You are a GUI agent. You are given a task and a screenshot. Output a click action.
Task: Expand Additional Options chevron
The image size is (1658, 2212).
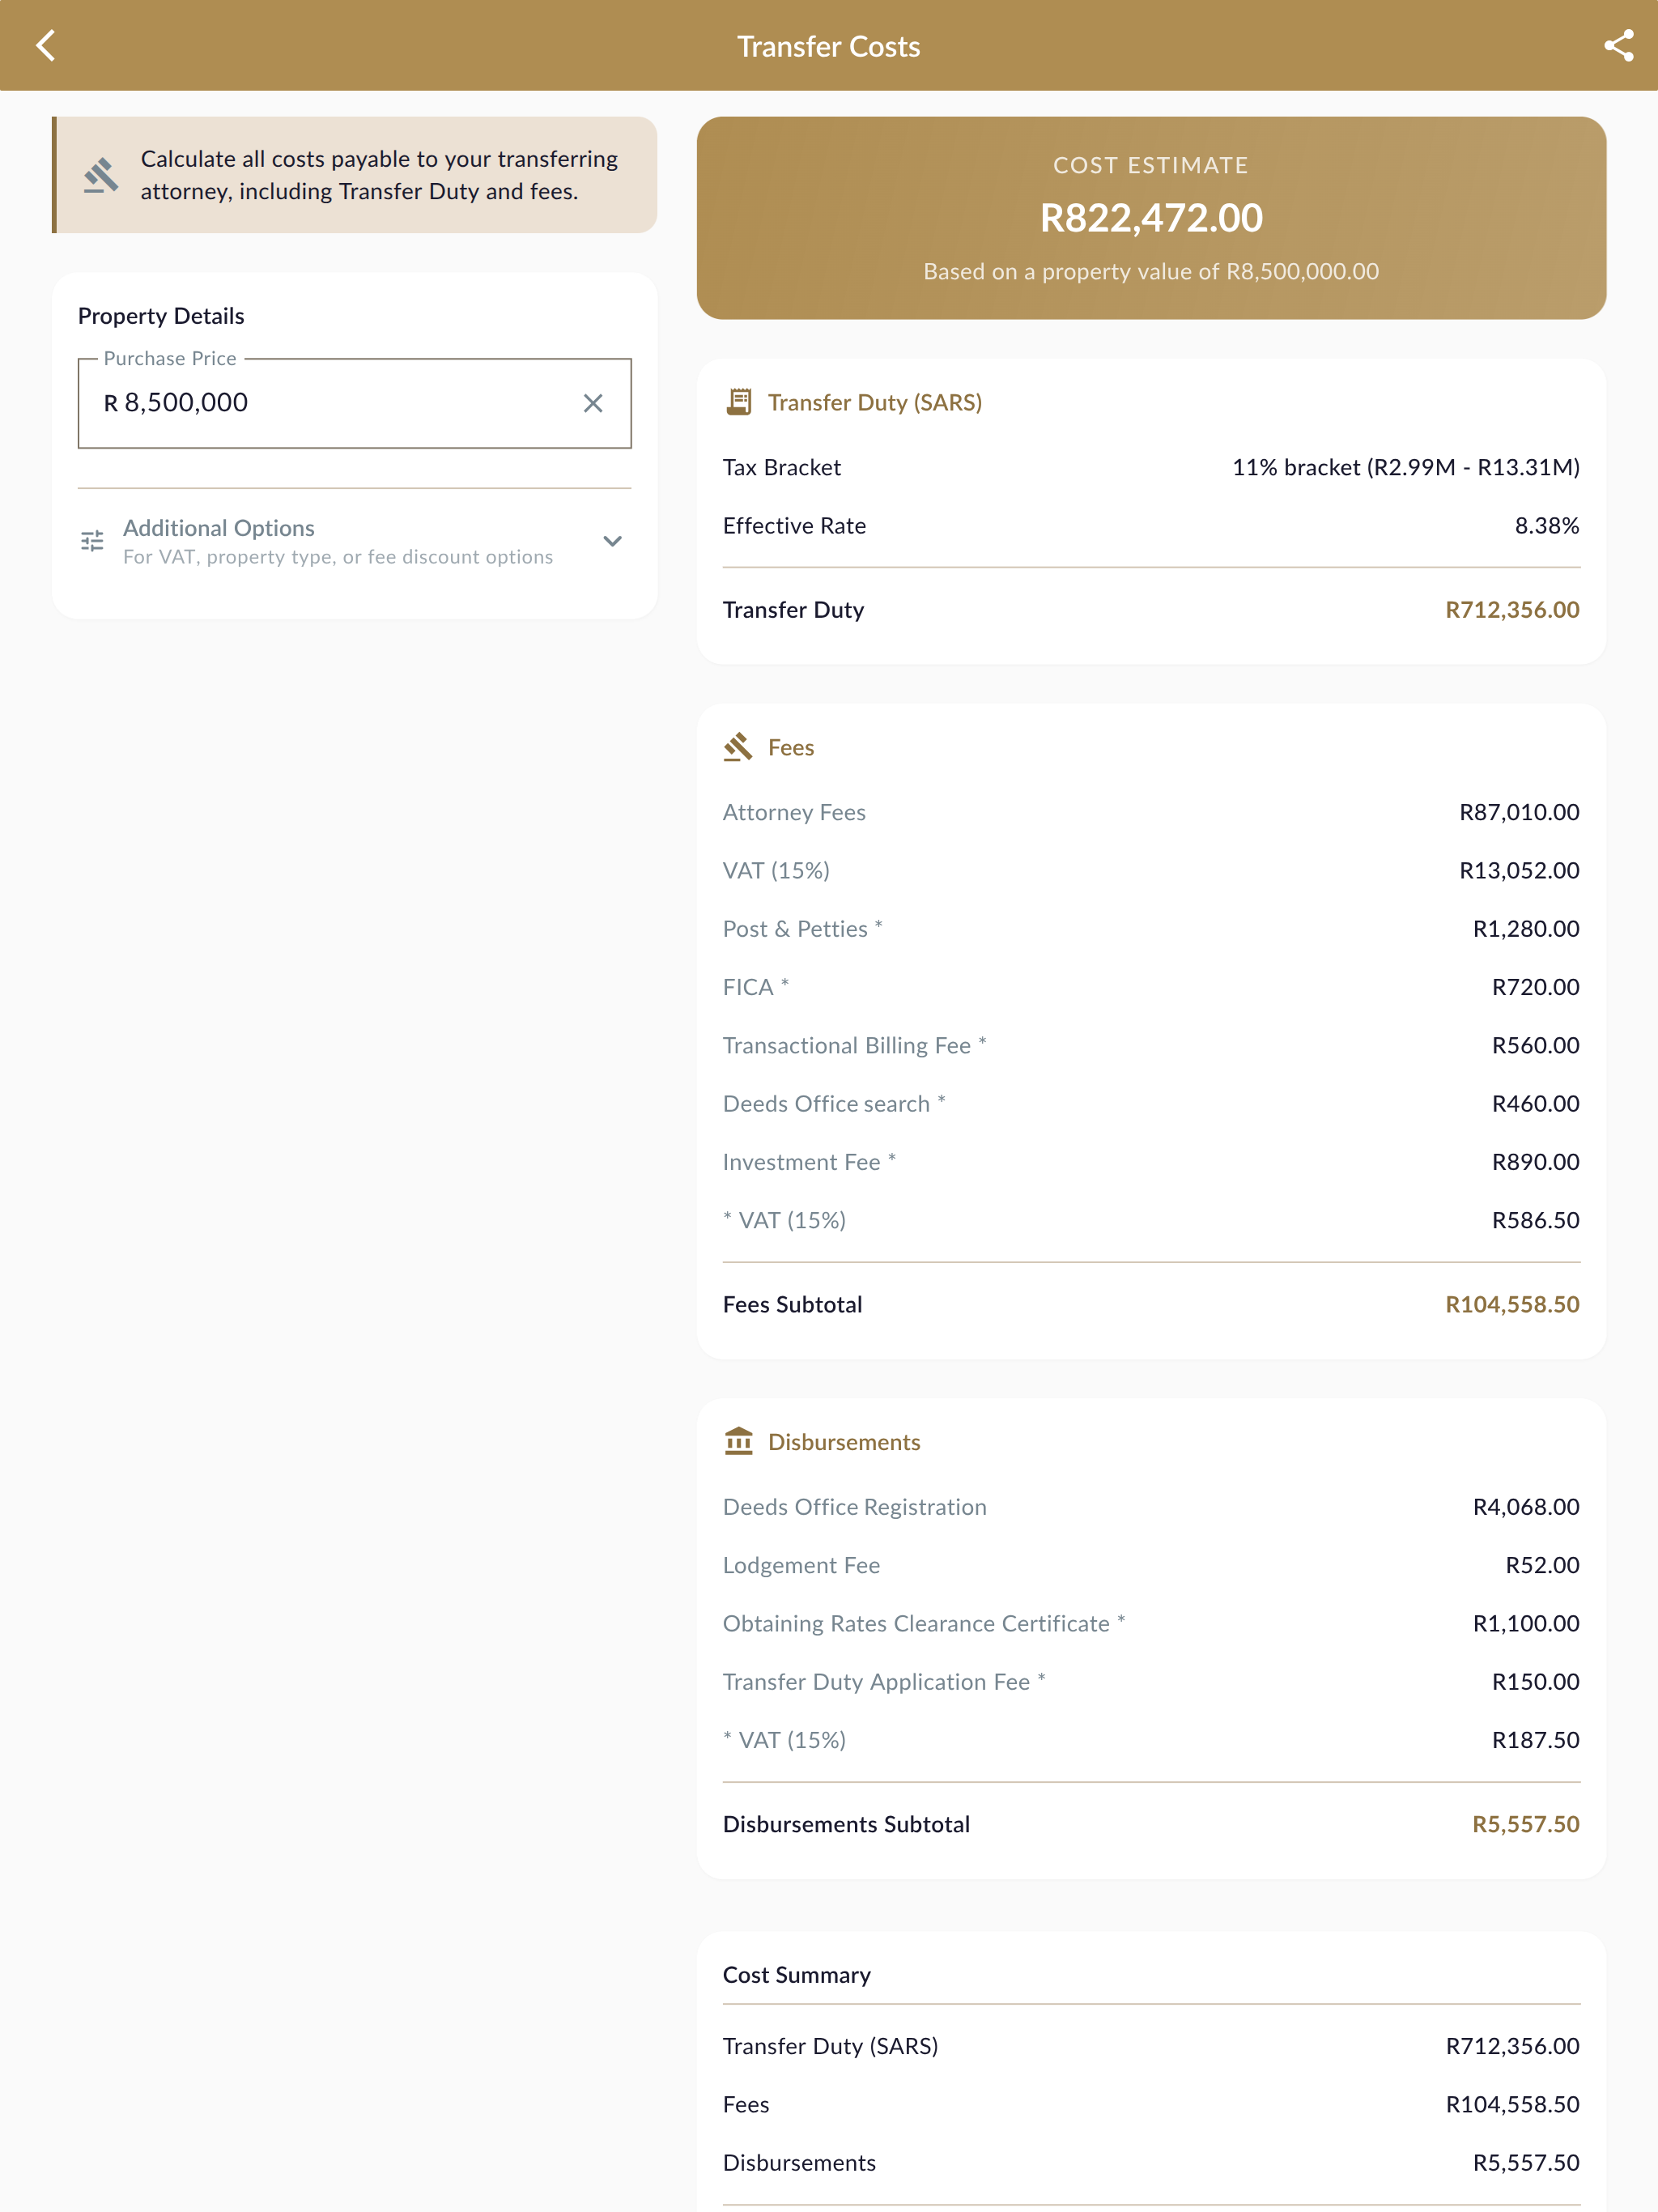tap(613, 541)
